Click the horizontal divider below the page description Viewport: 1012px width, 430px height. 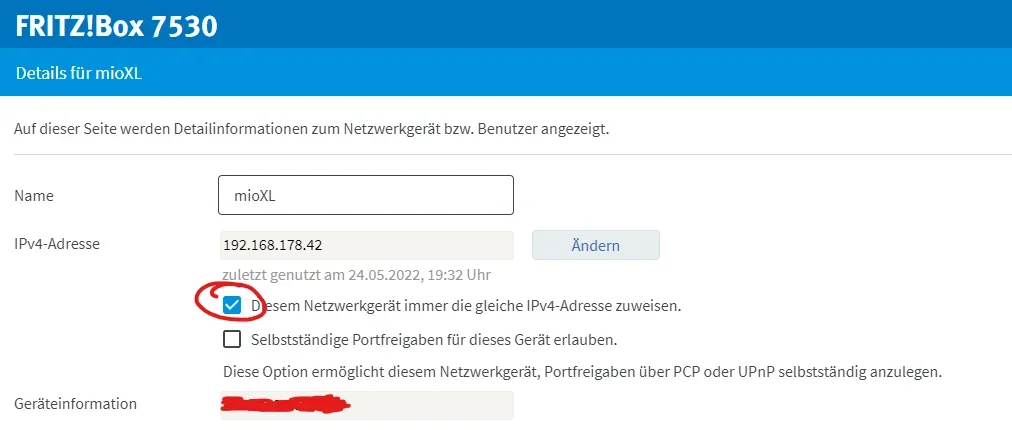pyautogui.click(x=506, y=154)
